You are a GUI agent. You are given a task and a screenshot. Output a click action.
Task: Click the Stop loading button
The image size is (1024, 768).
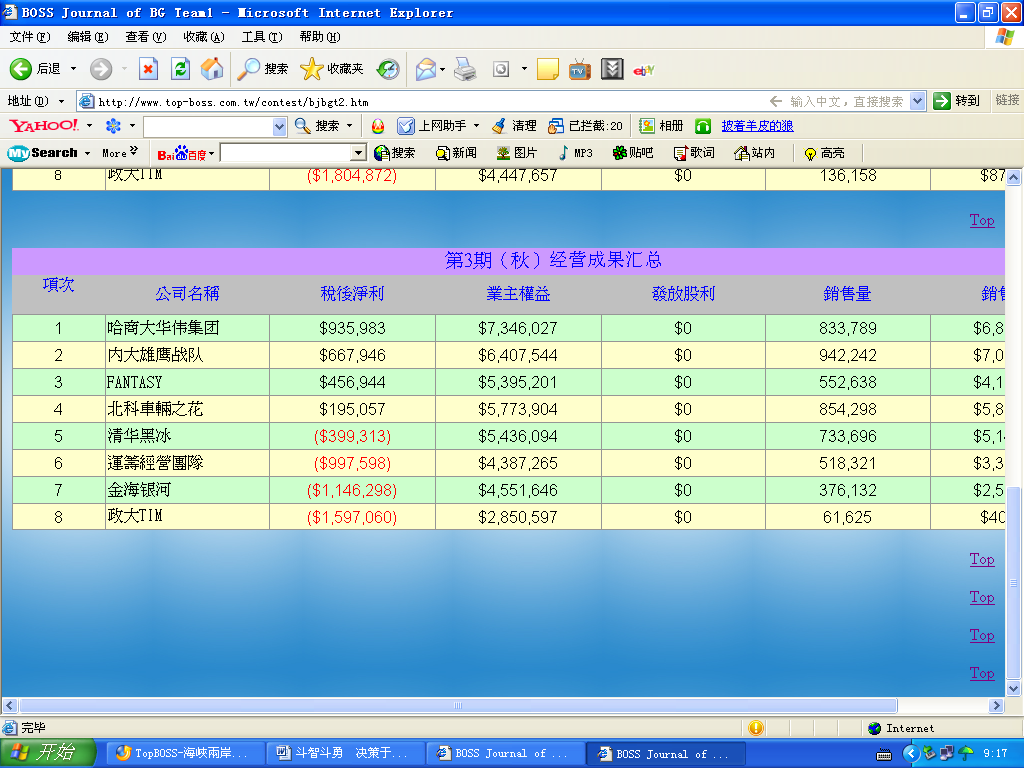[148, 69]
